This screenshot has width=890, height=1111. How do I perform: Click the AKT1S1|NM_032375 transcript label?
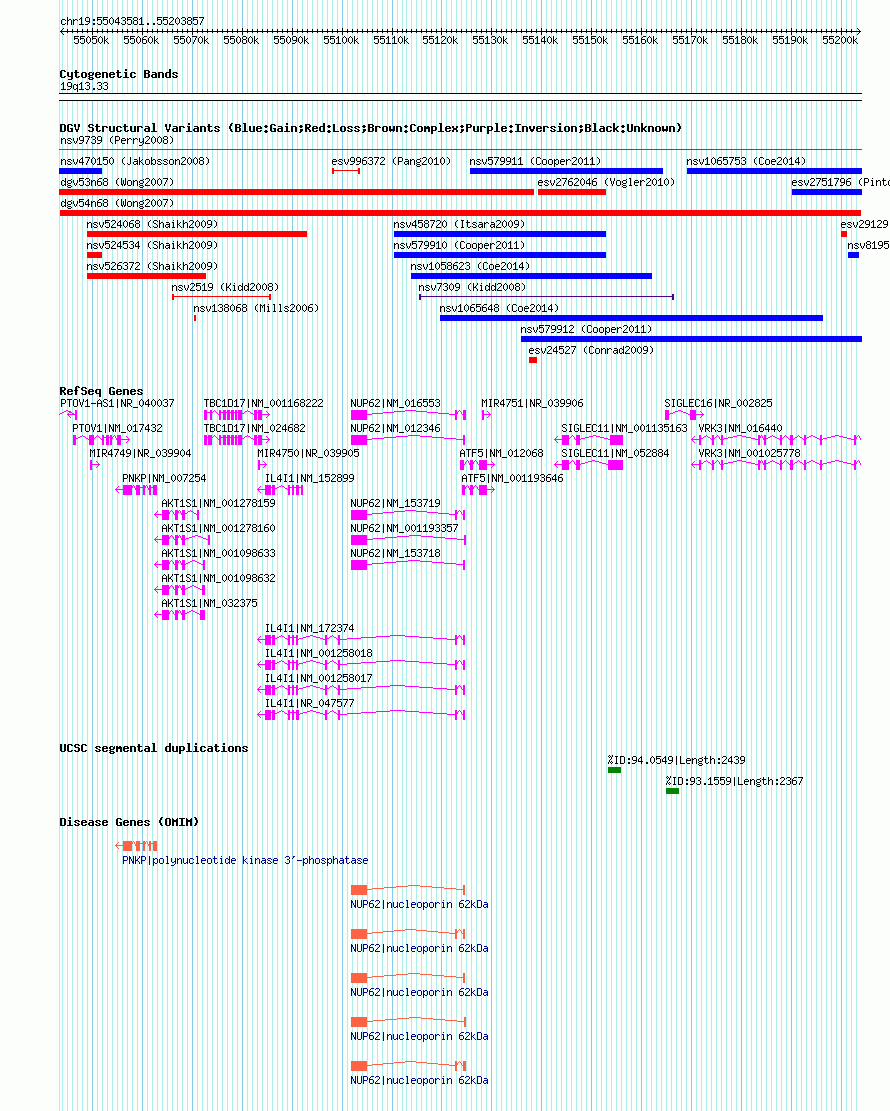pyautogui.click(x=209, y=603)
